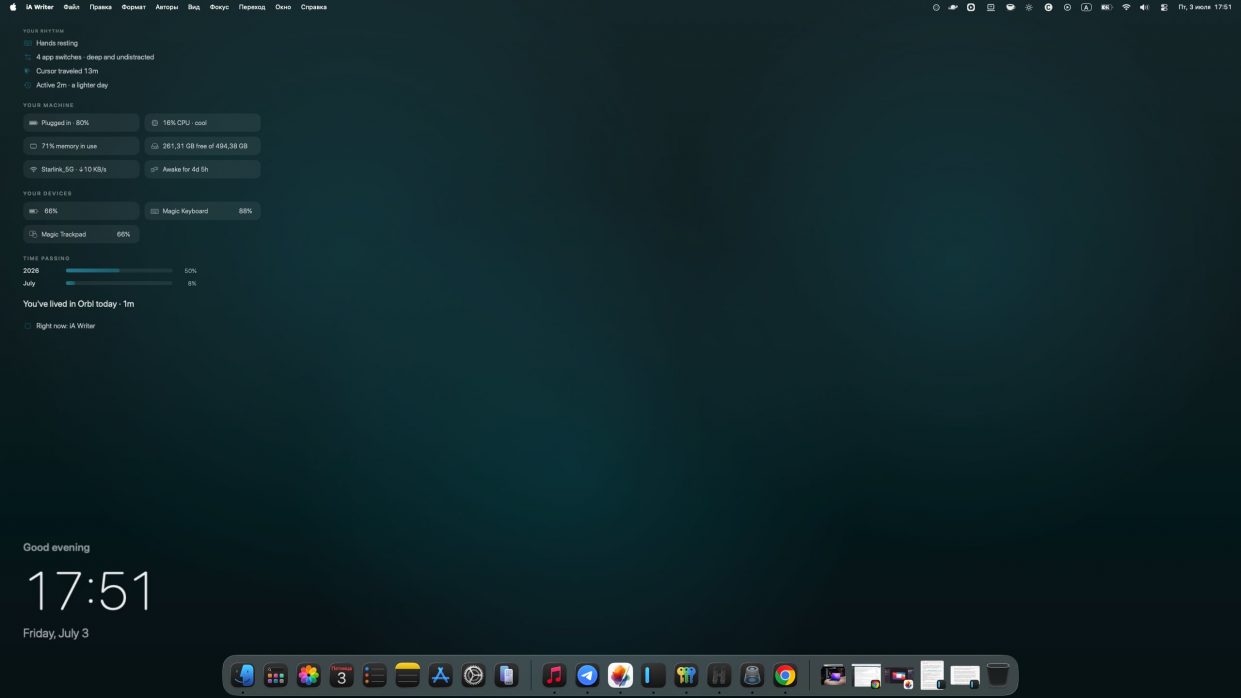This screenshot has width=1241, height=698.
Task: Launch the Photos app in the Dock
Action: click(x=309, y=676)
